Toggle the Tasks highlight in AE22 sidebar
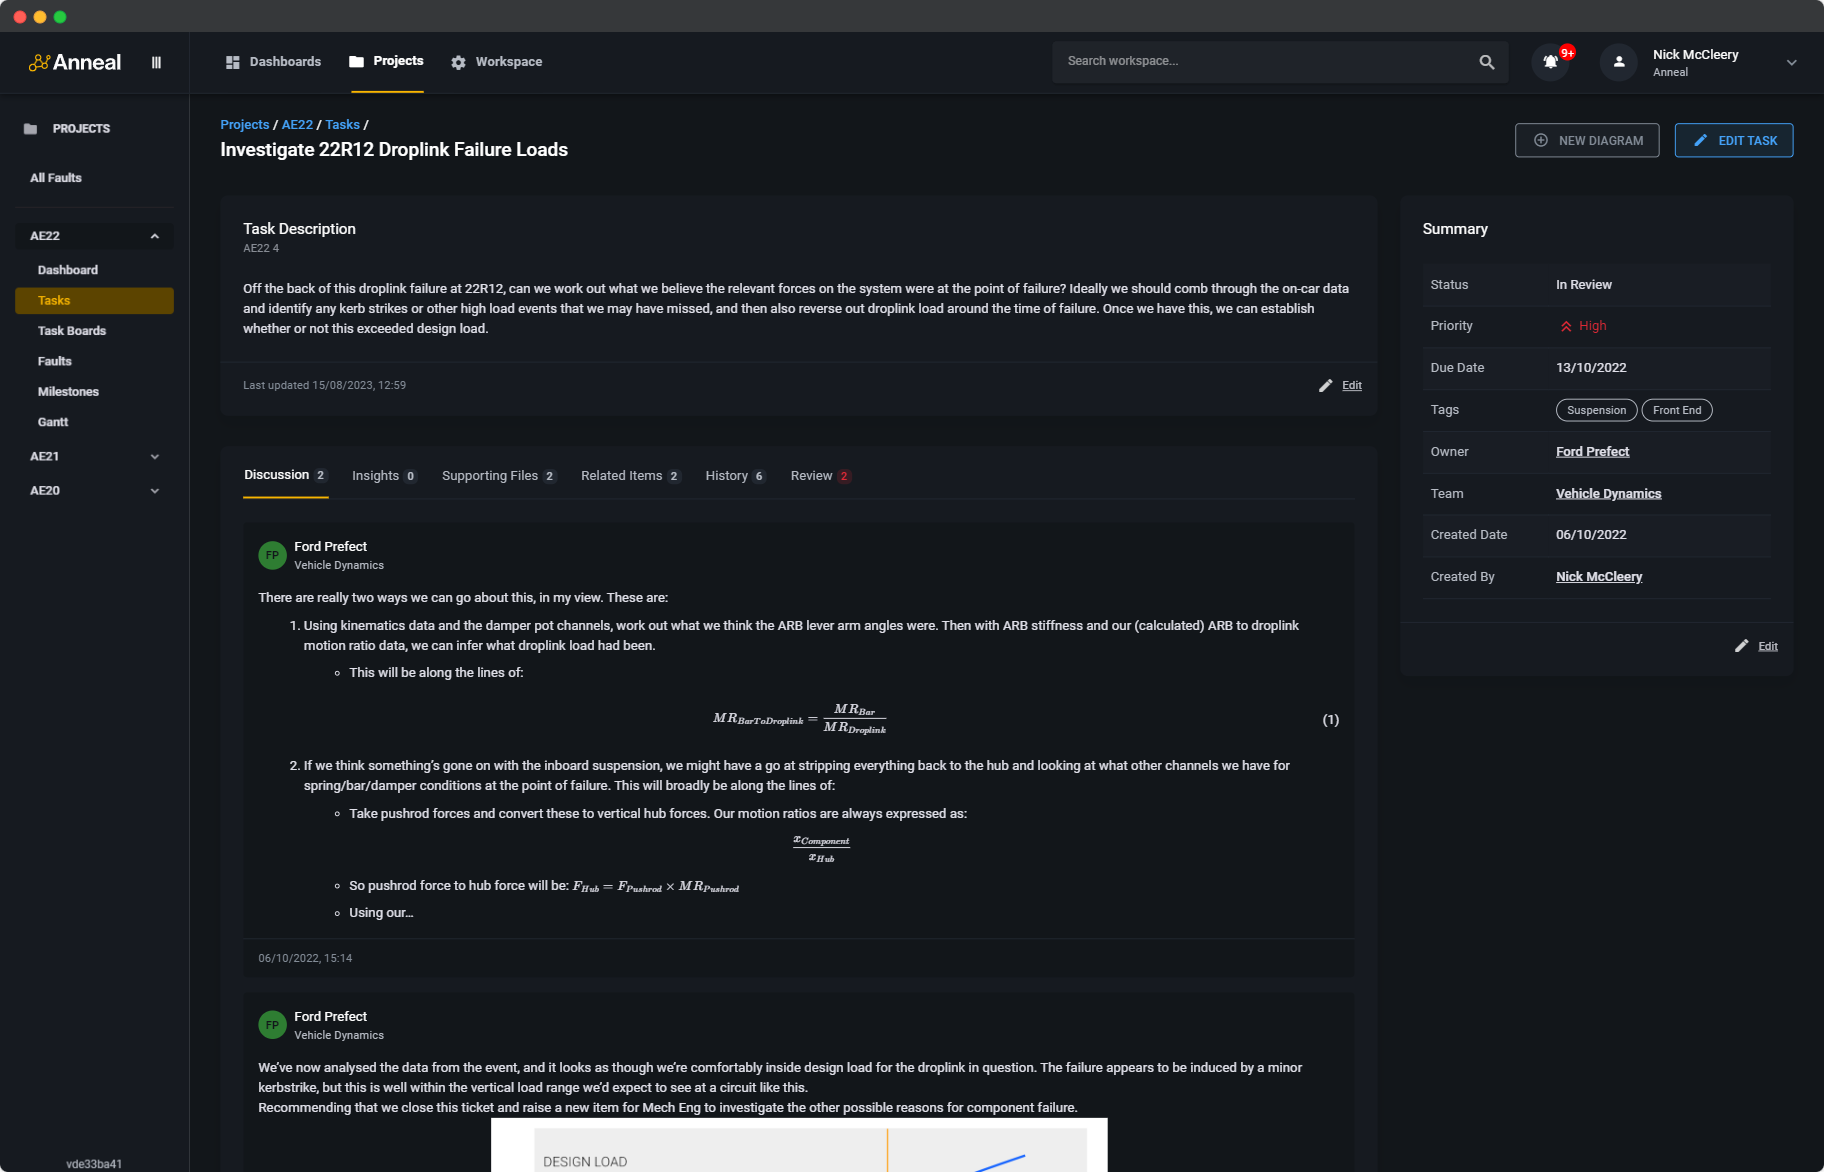 [93, 300]
